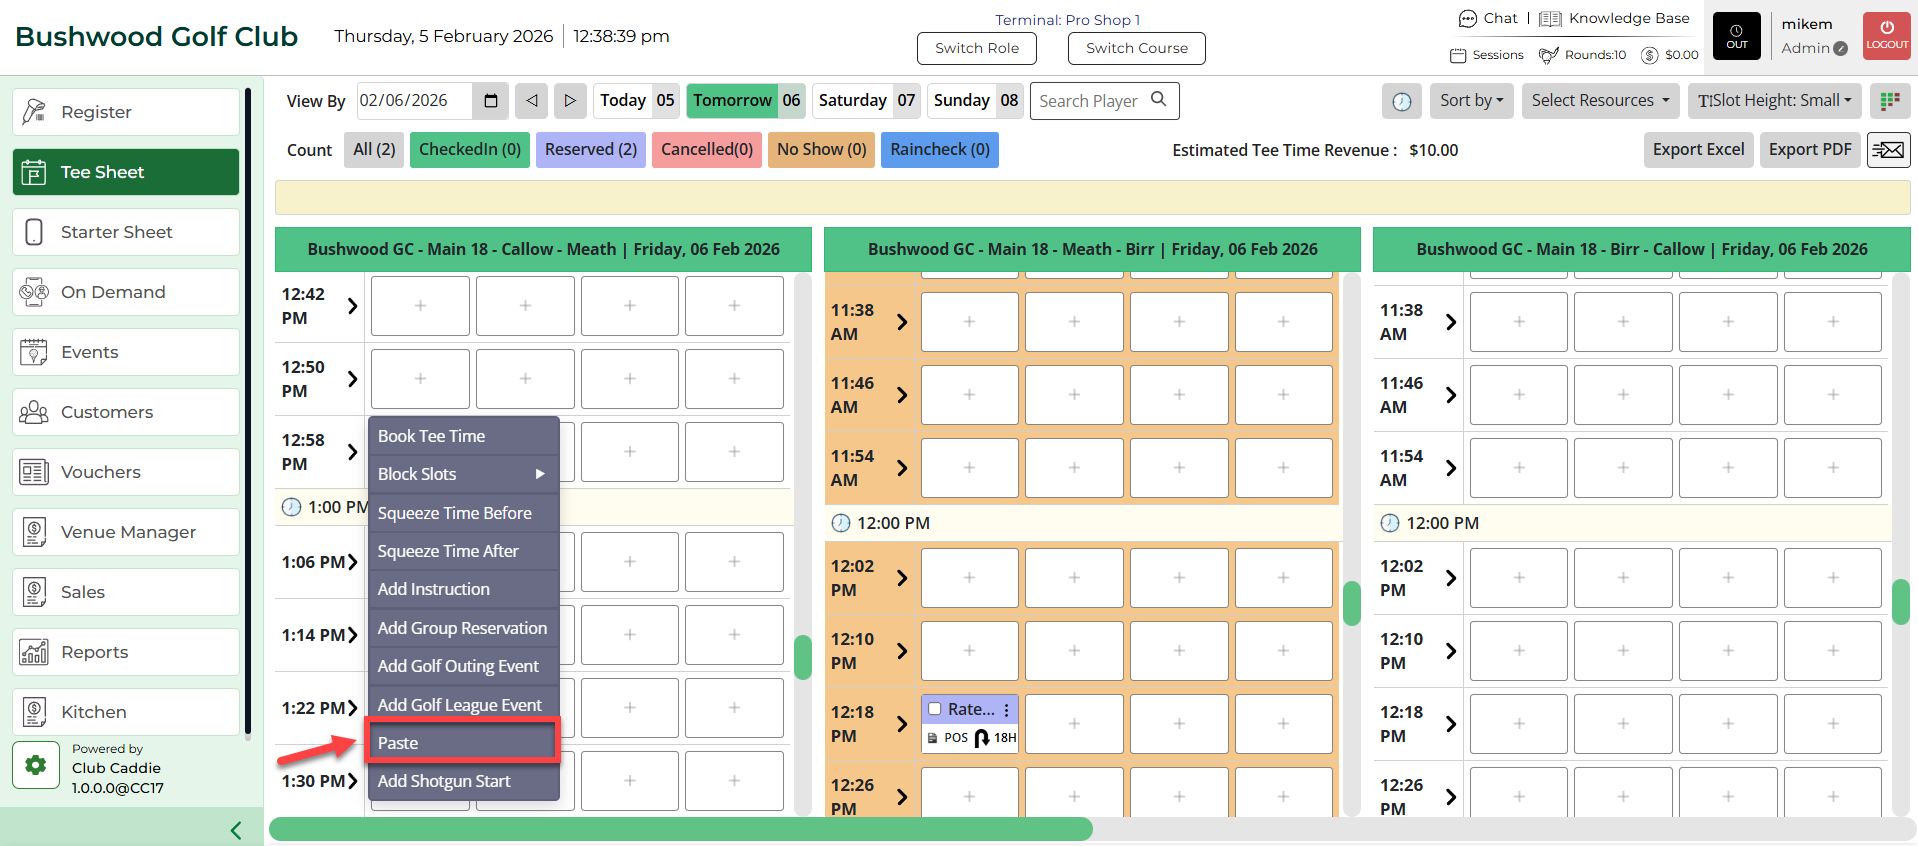Image resolution: width=1918 pixels, height=846 pixels.
Task: Select Add Shotgun Start menu item
Action: [x=461, y=781]
